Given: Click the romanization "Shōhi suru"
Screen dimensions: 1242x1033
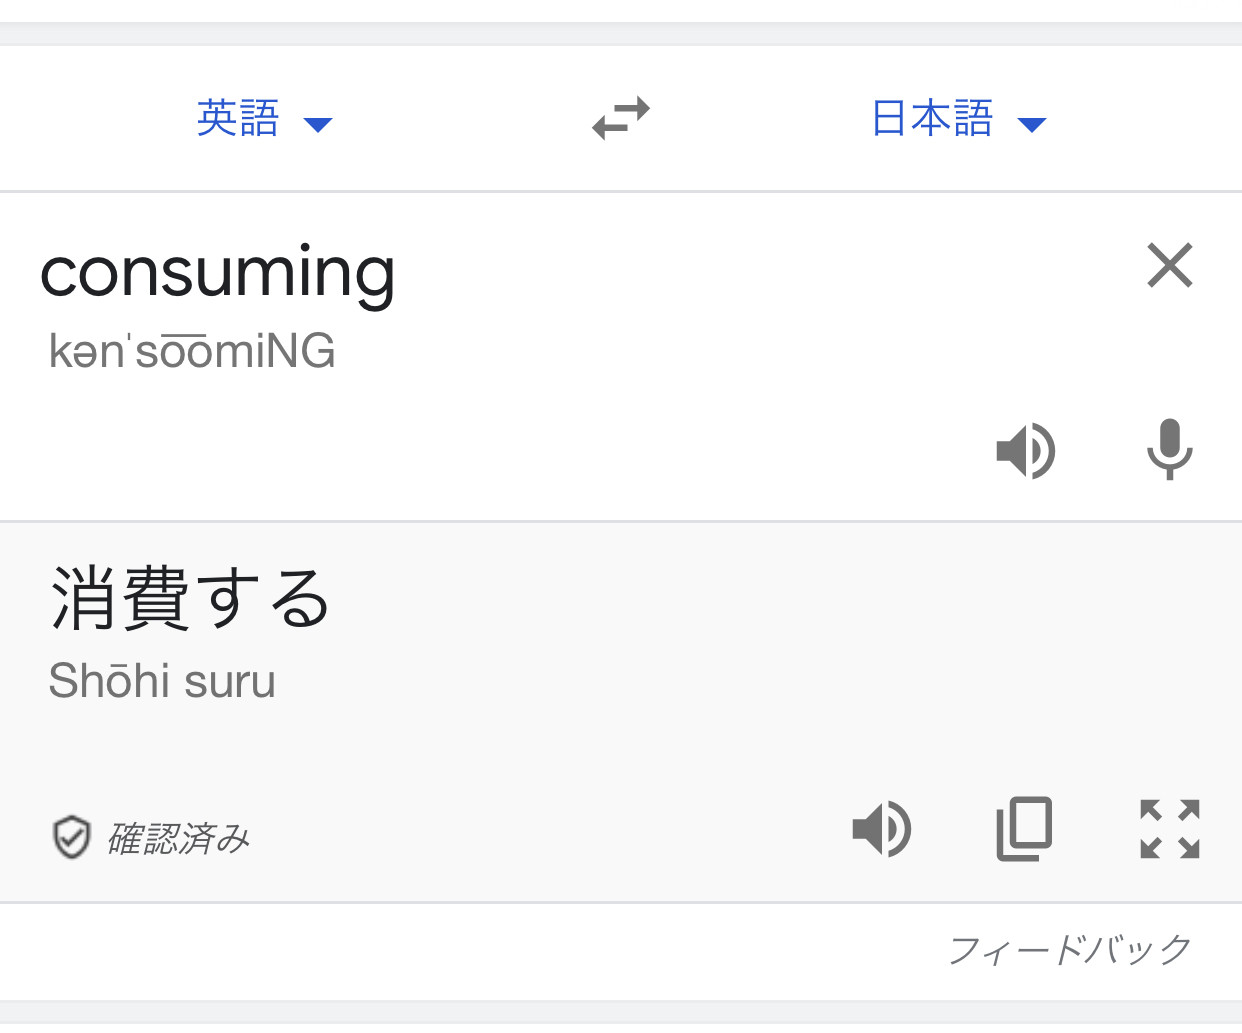Looking at the screenshot, I should [x=162, y=681].
